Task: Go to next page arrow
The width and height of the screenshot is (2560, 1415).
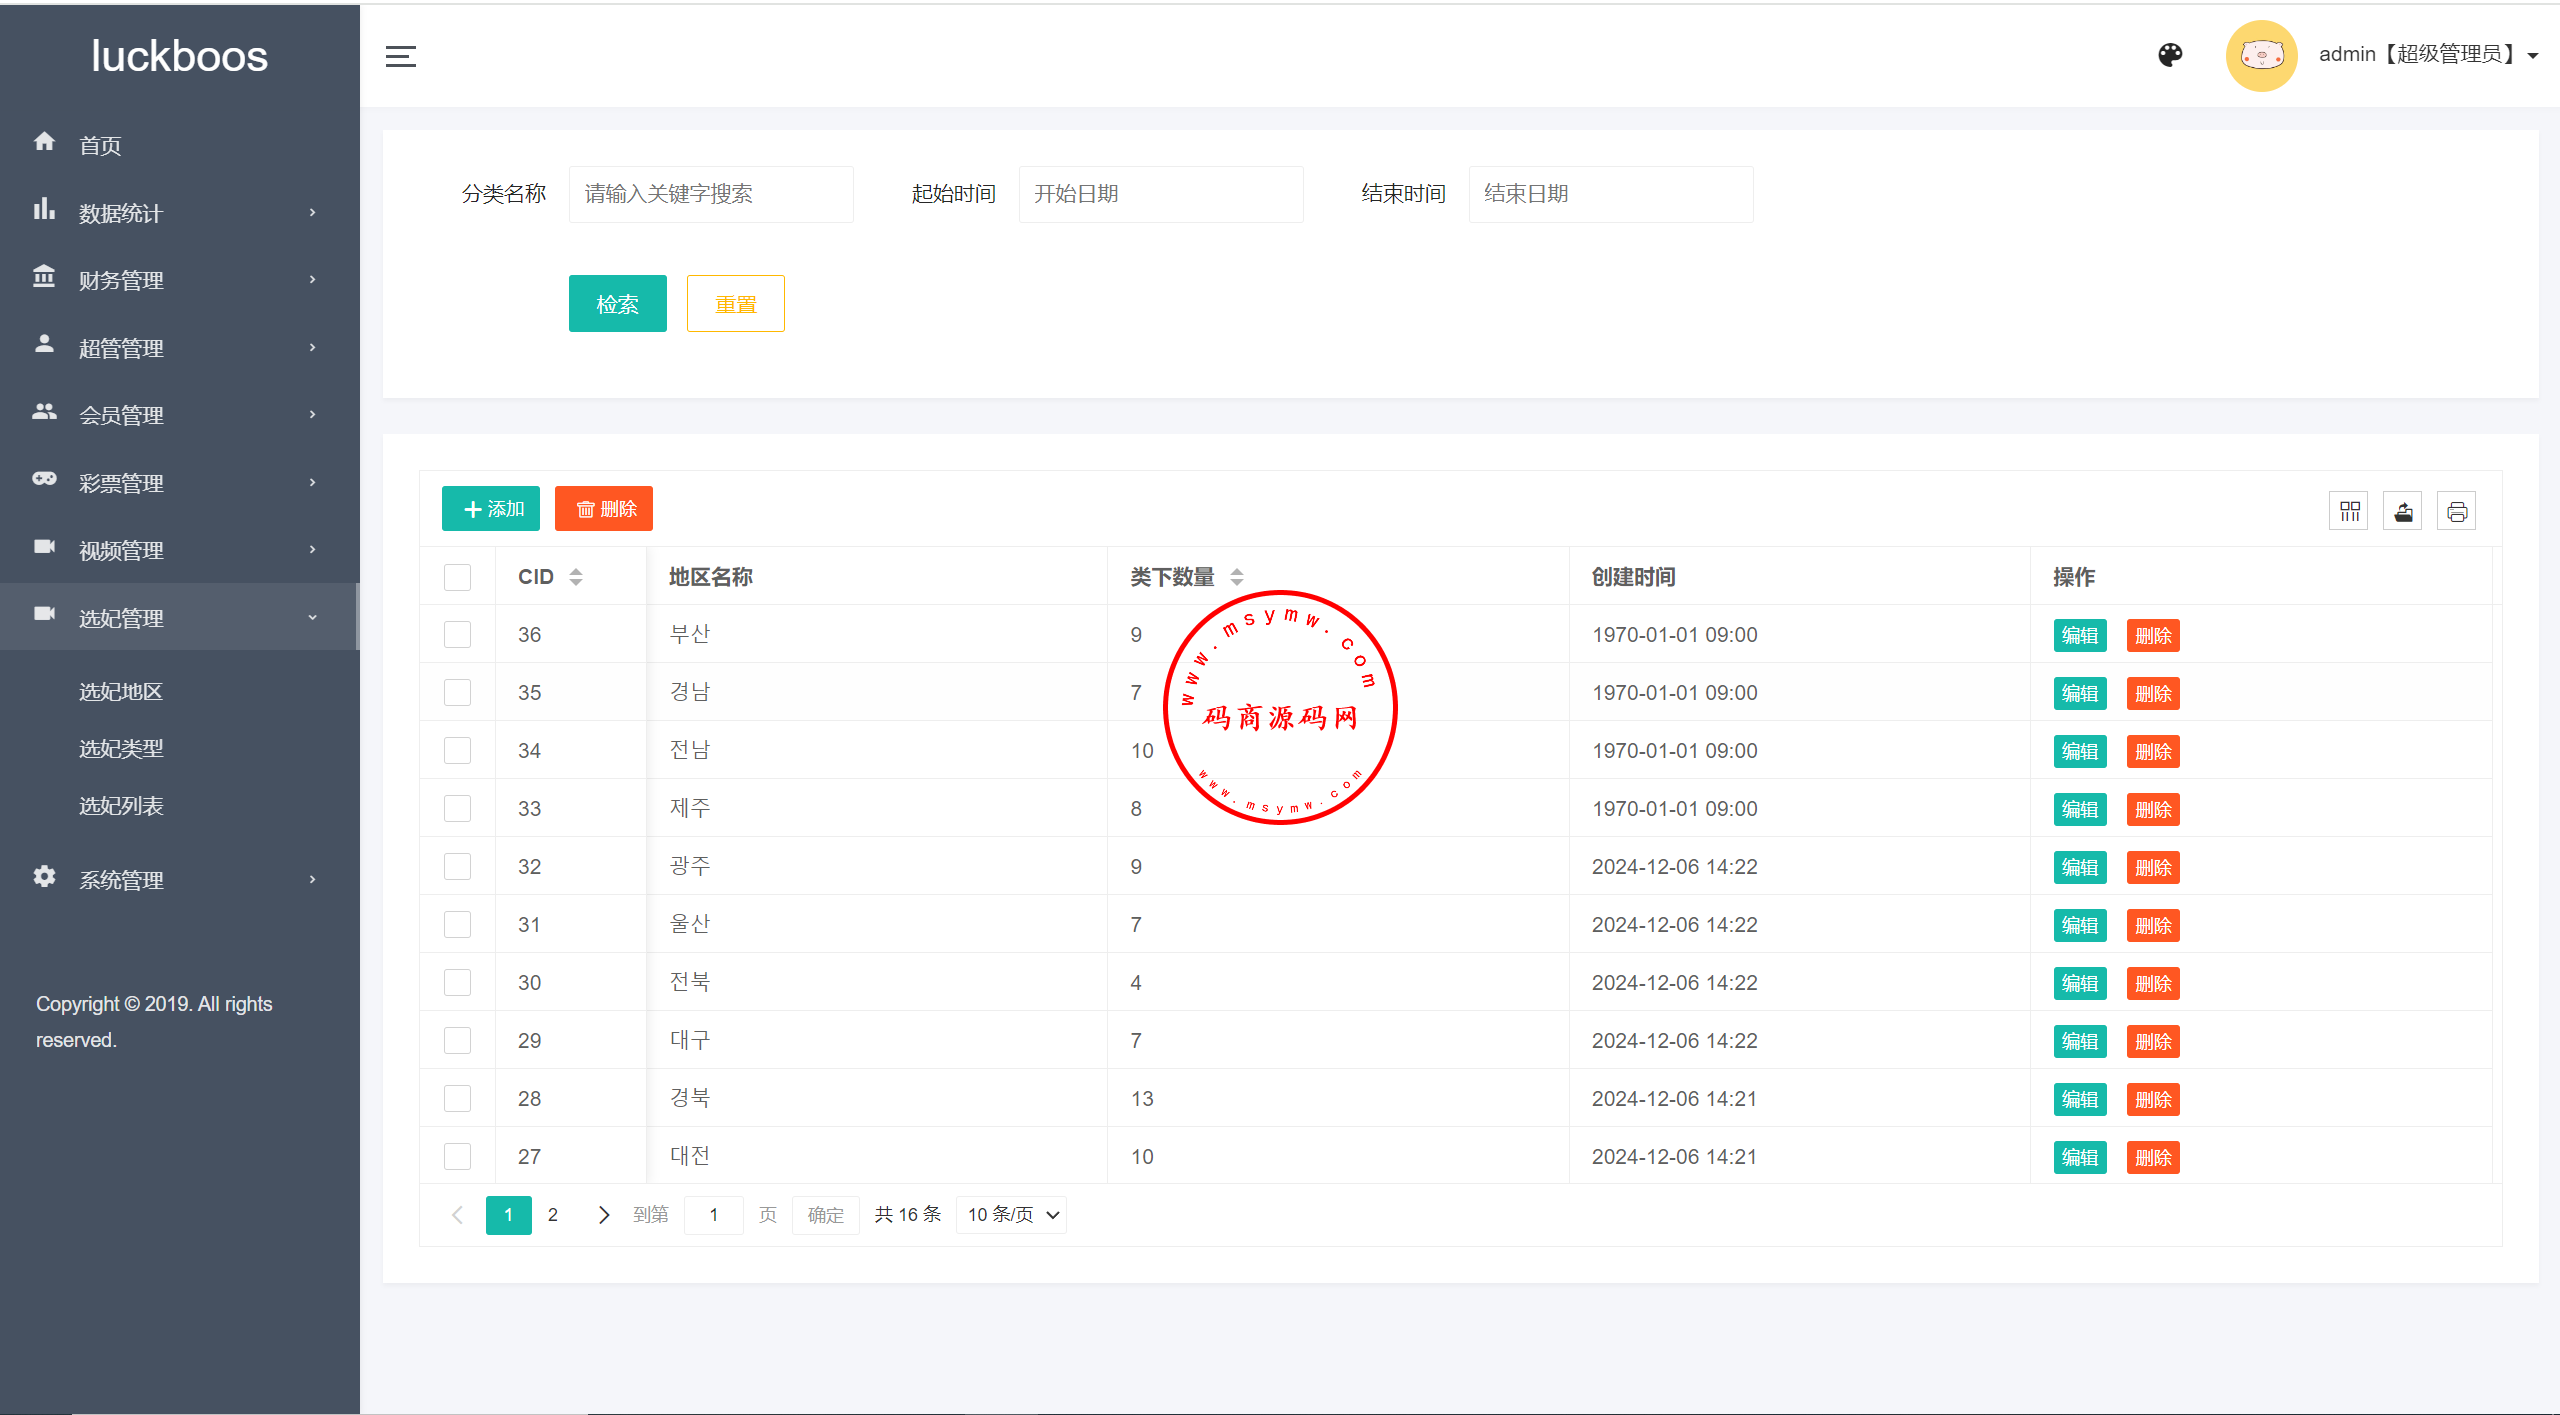Action: point(603,1215)
